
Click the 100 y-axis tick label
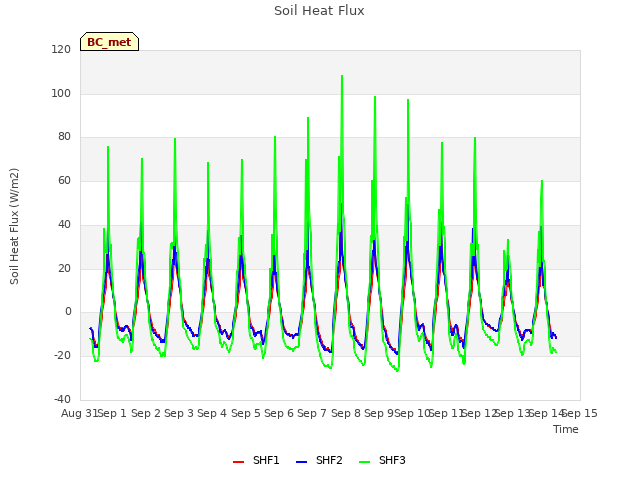coord(61,93)
